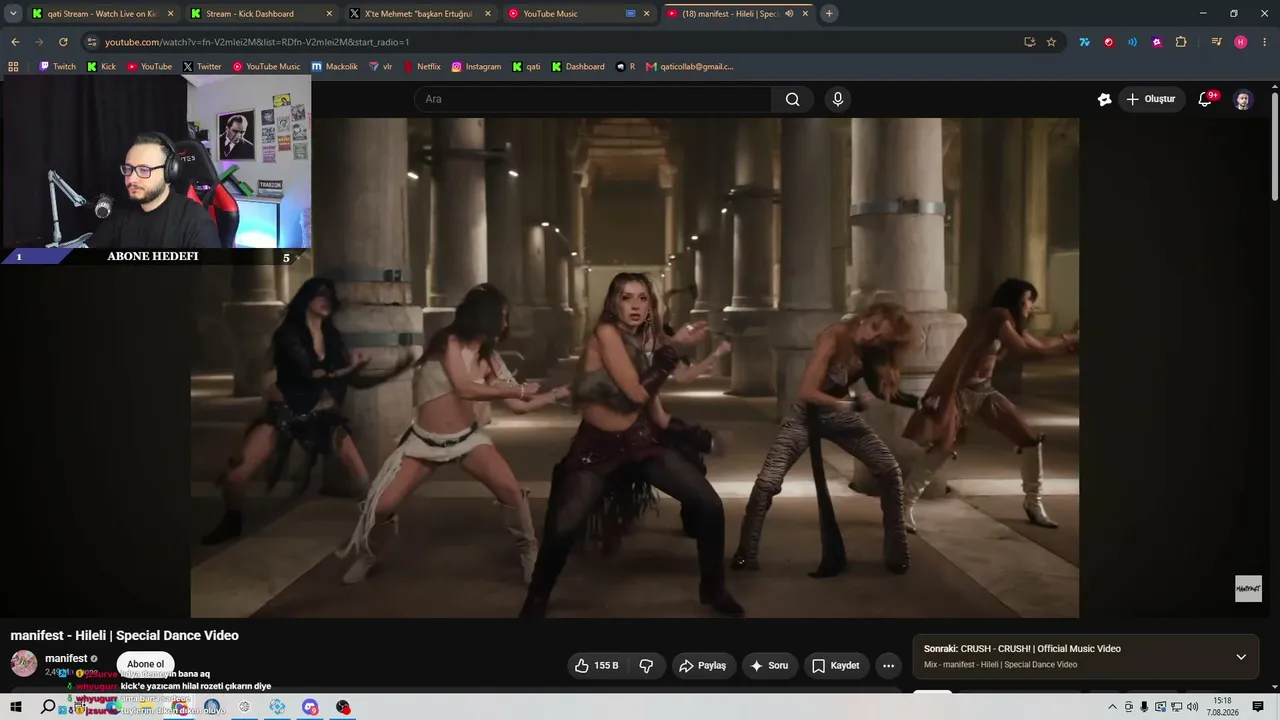Click the taskbar volume speaker icon

[x=1192, y=707]
